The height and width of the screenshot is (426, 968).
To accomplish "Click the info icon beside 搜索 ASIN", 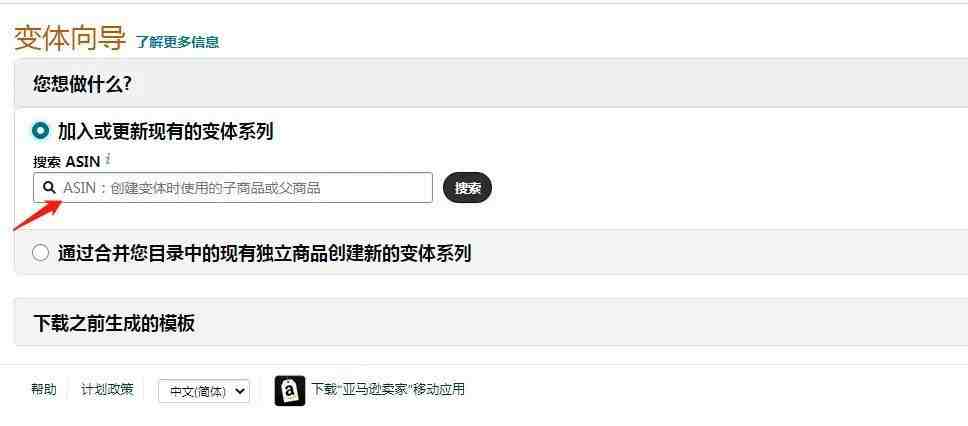I will pyautogui.click(x=108, y=159).
